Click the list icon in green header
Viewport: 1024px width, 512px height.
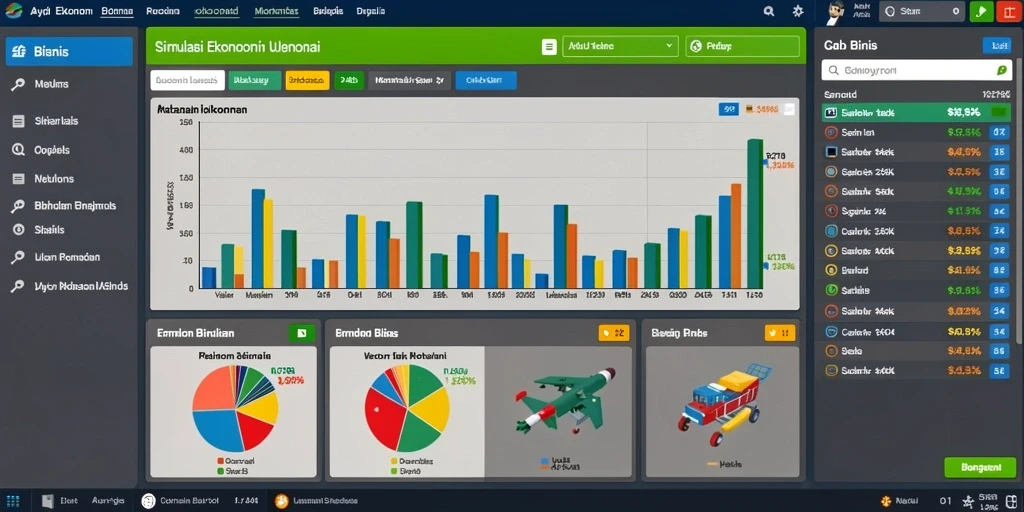tap(549, 46)
